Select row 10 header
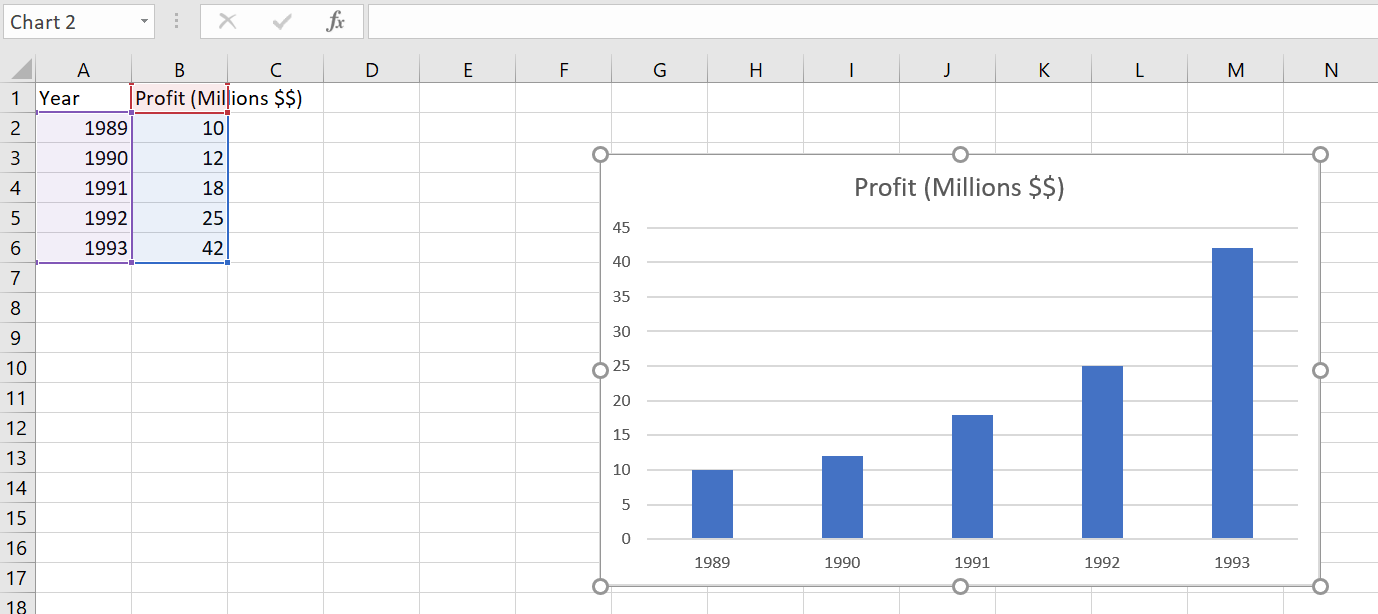This screenshot has height=614, width=1378. tap(17, 368)
